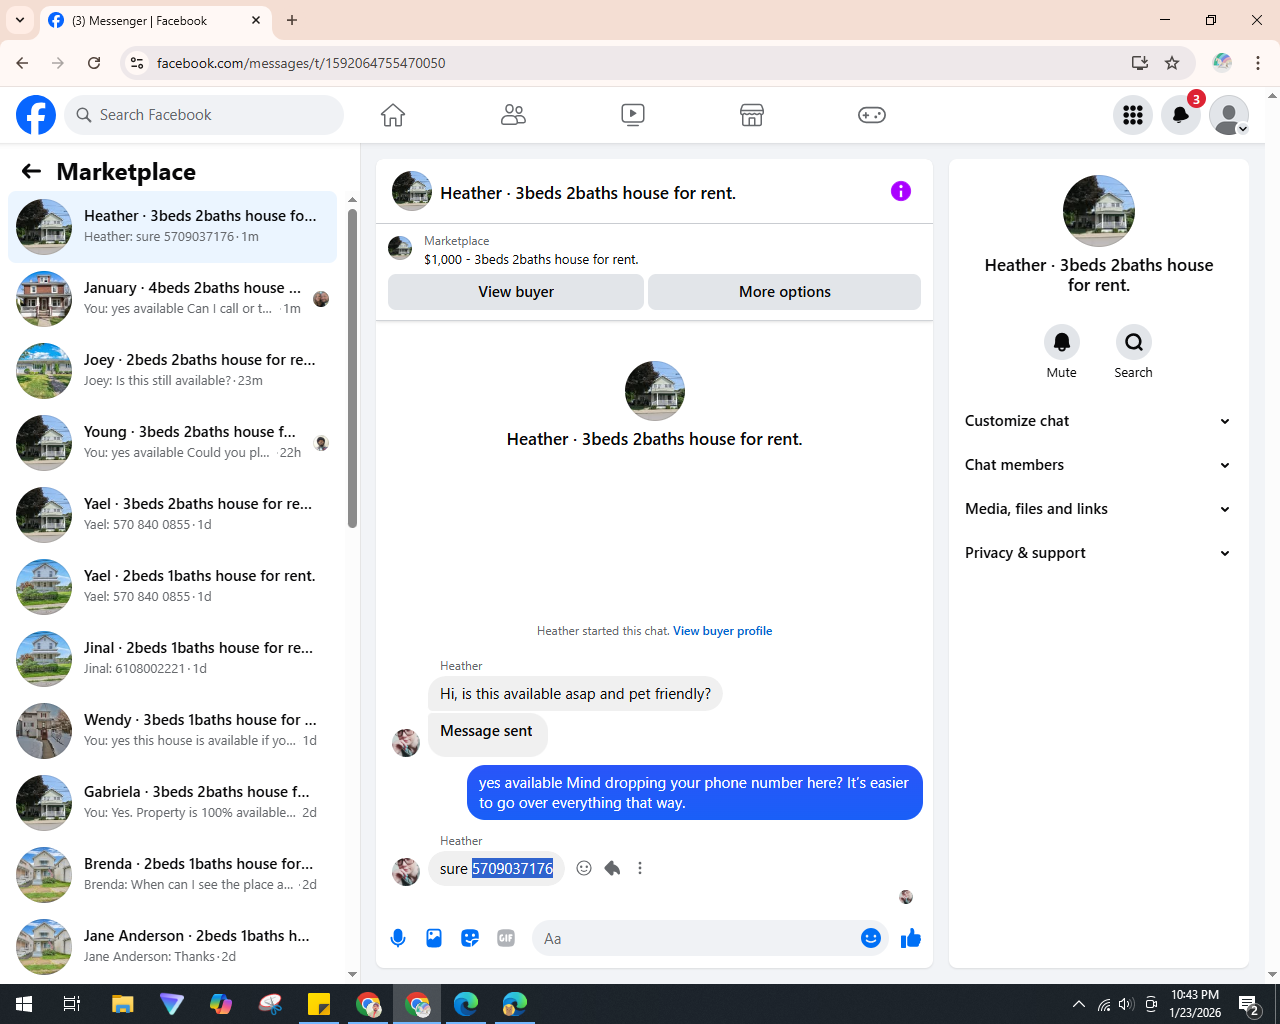Open Brenda 2beds 1baths conversation
The height and width of the screenshot is (1024, 1280).
[x=173, y=875]
